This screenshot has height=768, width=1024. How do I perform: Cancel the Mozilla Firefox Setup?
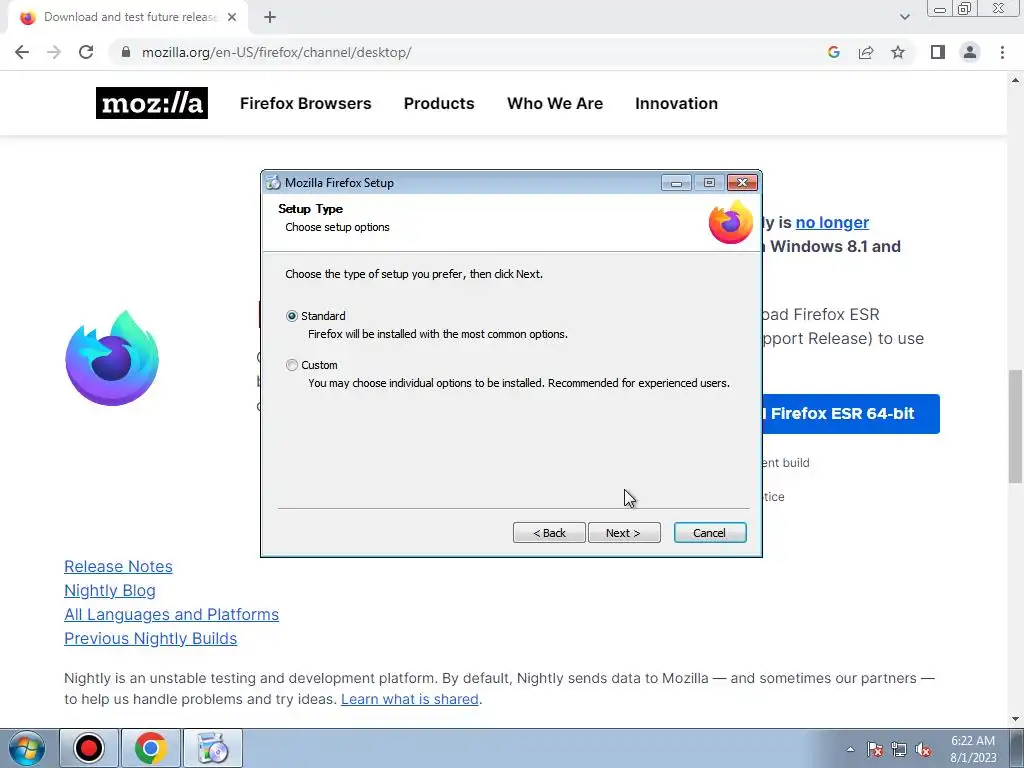pyautogui.click(x=710, y=533)
